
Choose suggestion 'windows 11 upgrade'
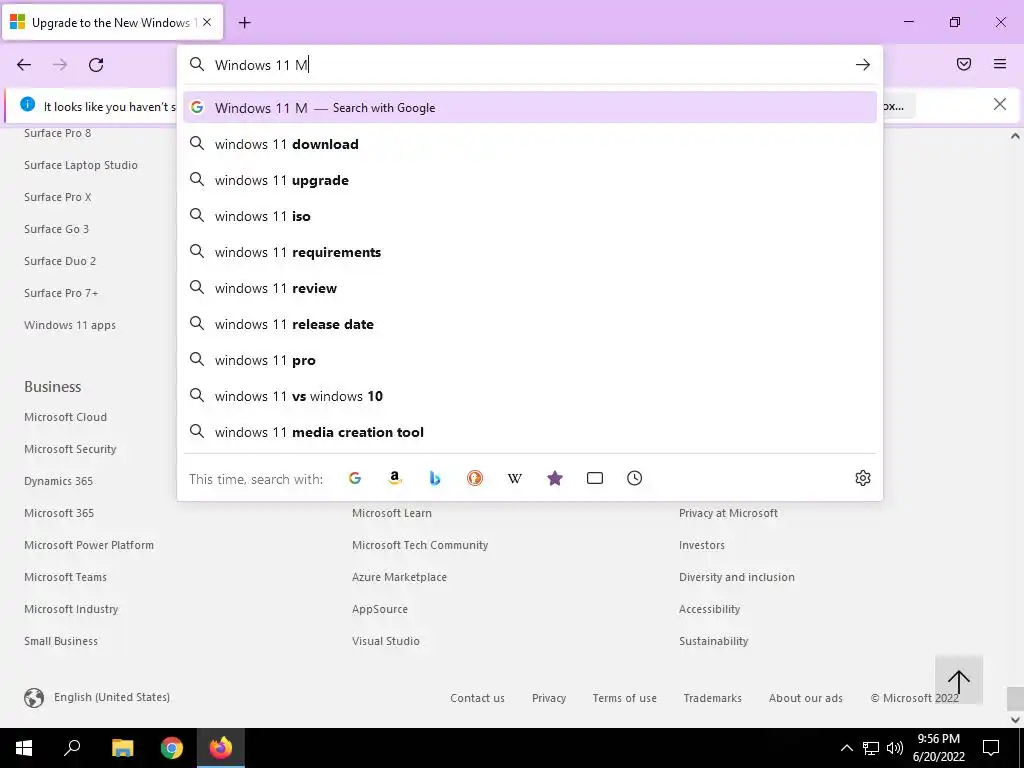530,180
